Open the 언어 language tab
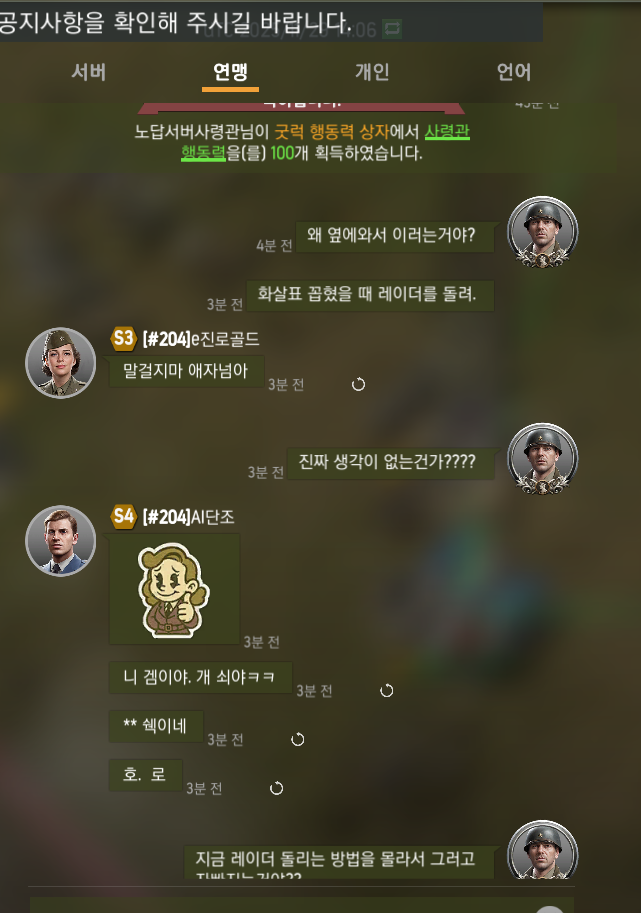 513,72
